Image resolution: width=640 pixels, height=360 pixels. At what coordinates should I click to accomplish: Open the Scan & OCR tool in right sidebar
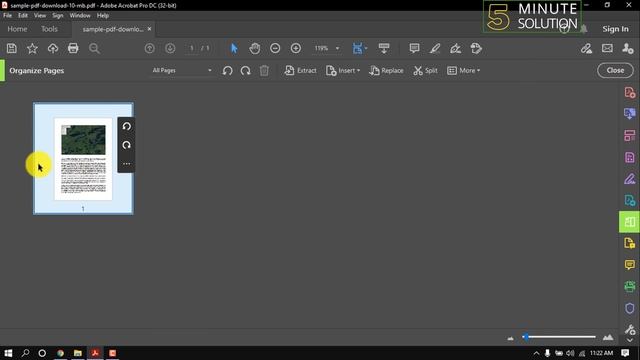(630, 287)
